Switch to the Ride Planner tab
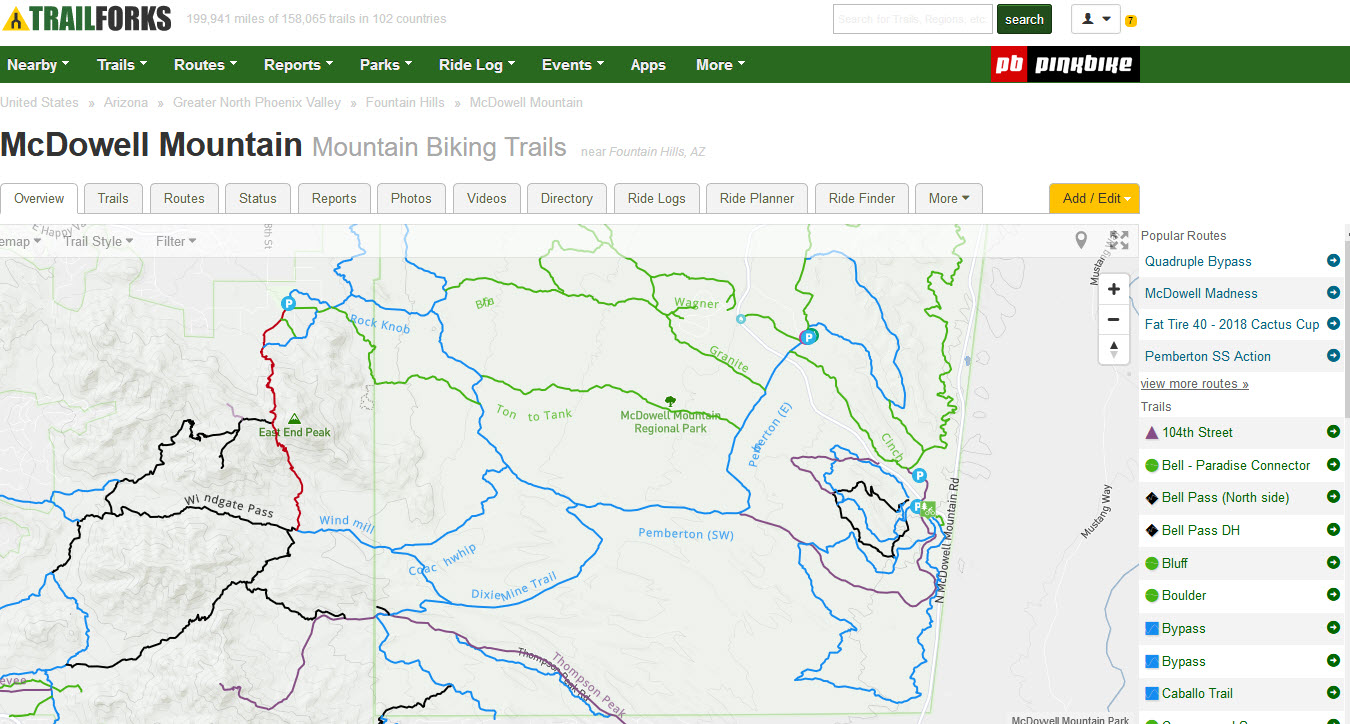 tap(757, 198)
